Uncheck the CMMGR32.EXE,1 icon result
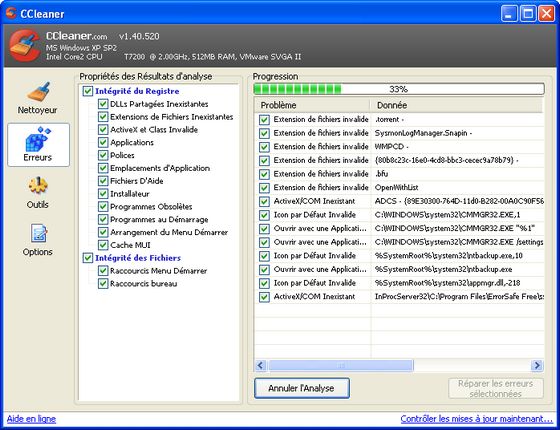The height and width of the screenshot is (430, 560). click(264, 215)
